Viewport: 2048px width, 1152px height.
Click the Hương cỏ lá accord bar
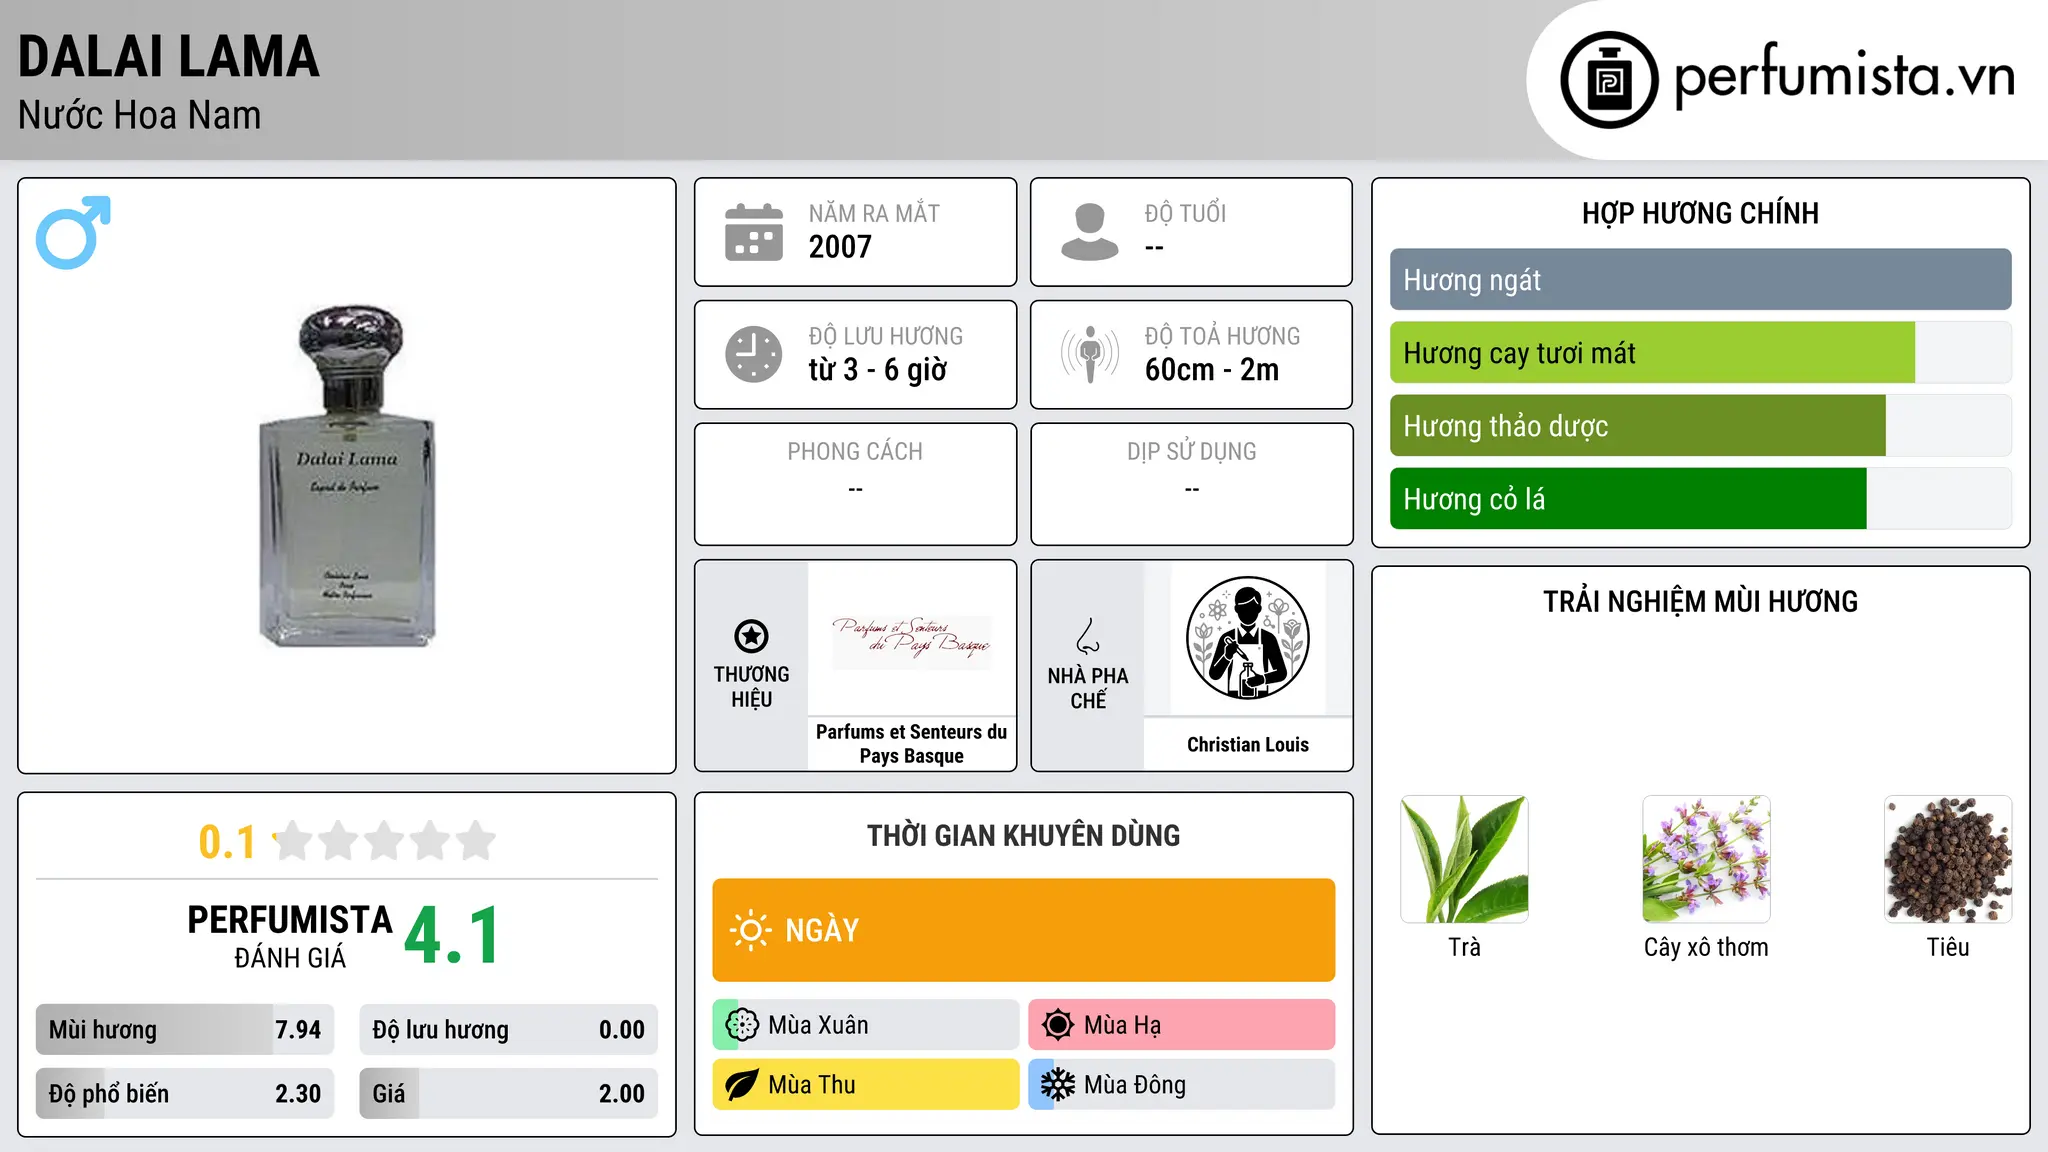pos(1701,499)
